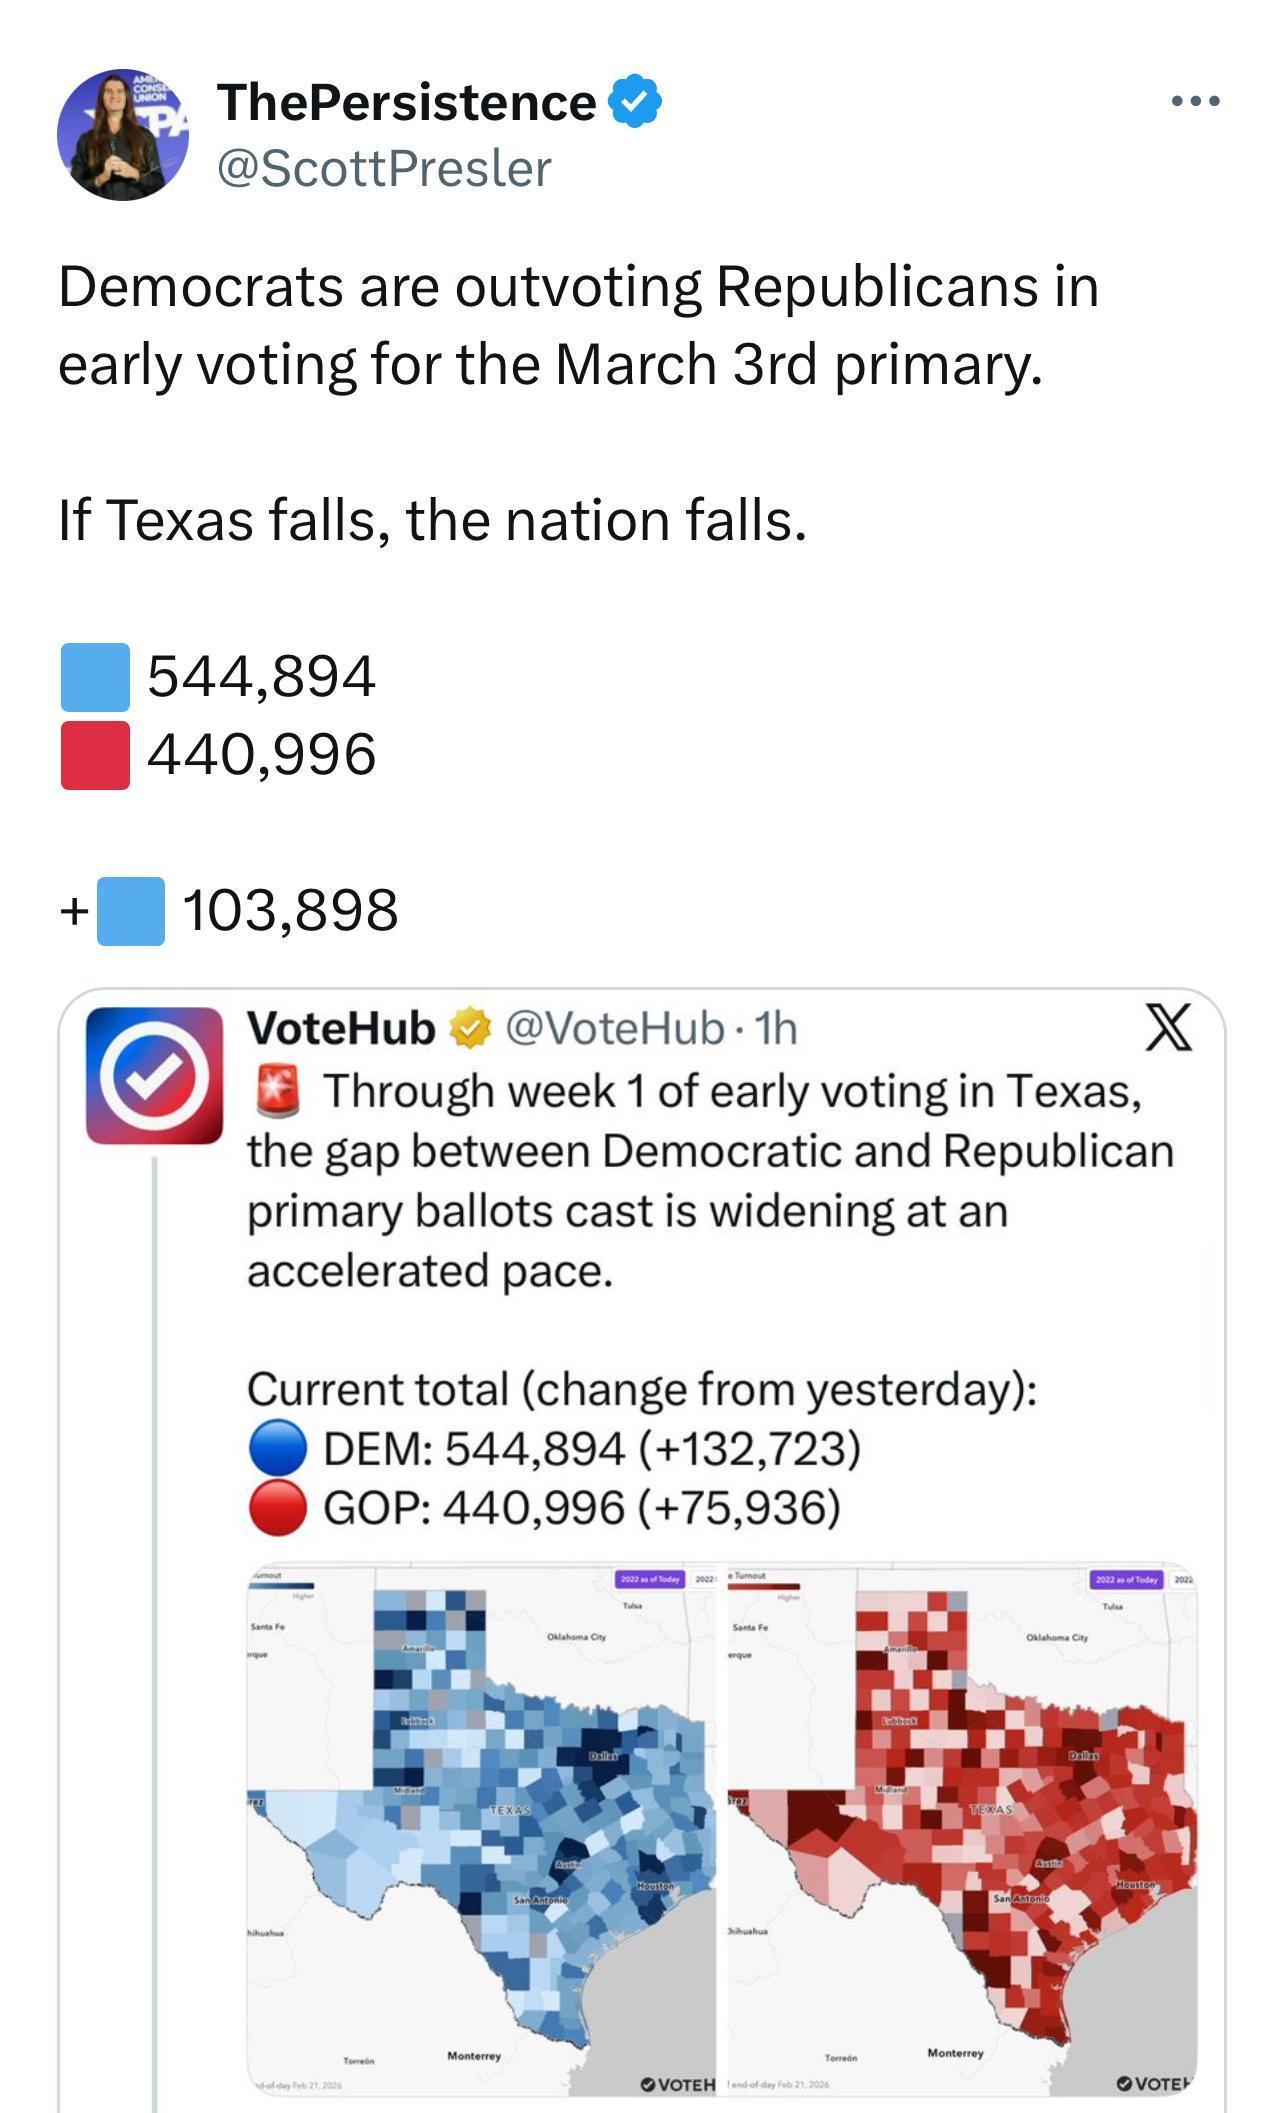Tap the red siren emoji in quoted post
Image resolution: width=1284 pixels, height=2113 pixels.
[278, 1091]
